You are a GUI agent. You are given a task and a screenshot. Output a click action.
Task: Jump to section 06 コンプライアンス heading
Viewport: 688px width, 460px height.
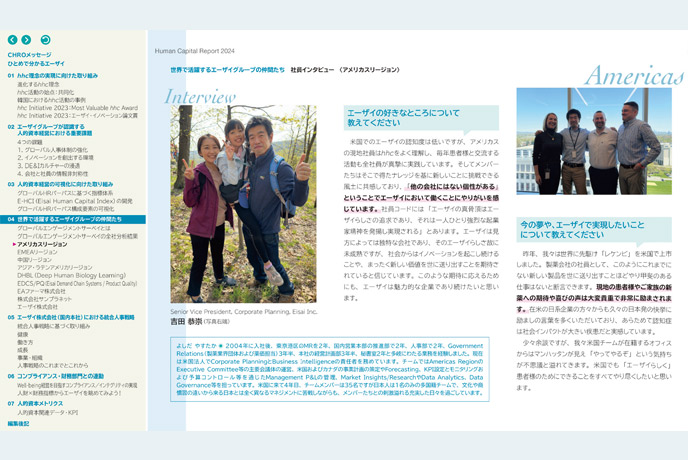pyautogui.click(x=56, y=376)
